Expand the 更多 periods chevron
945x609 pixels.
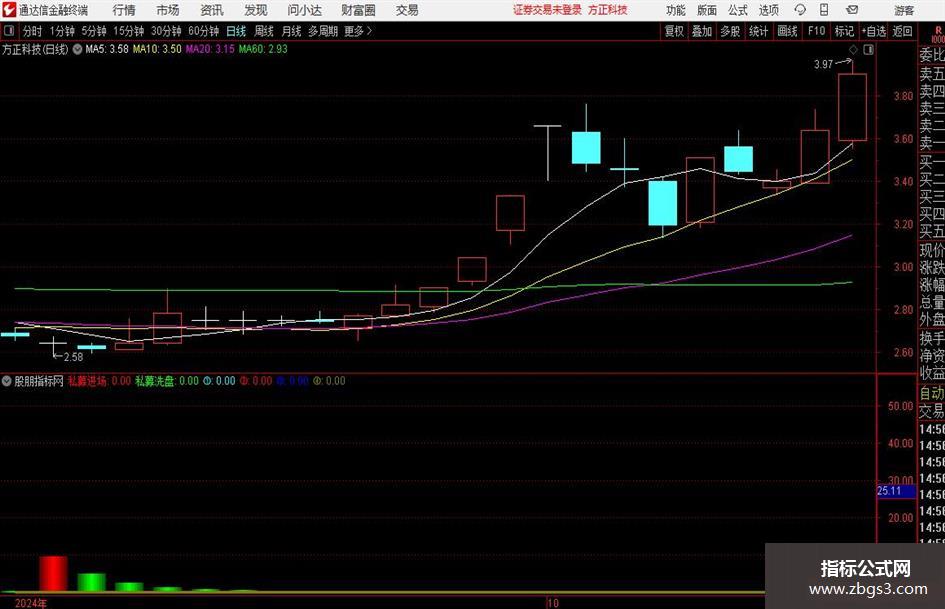tap(359, 31)
